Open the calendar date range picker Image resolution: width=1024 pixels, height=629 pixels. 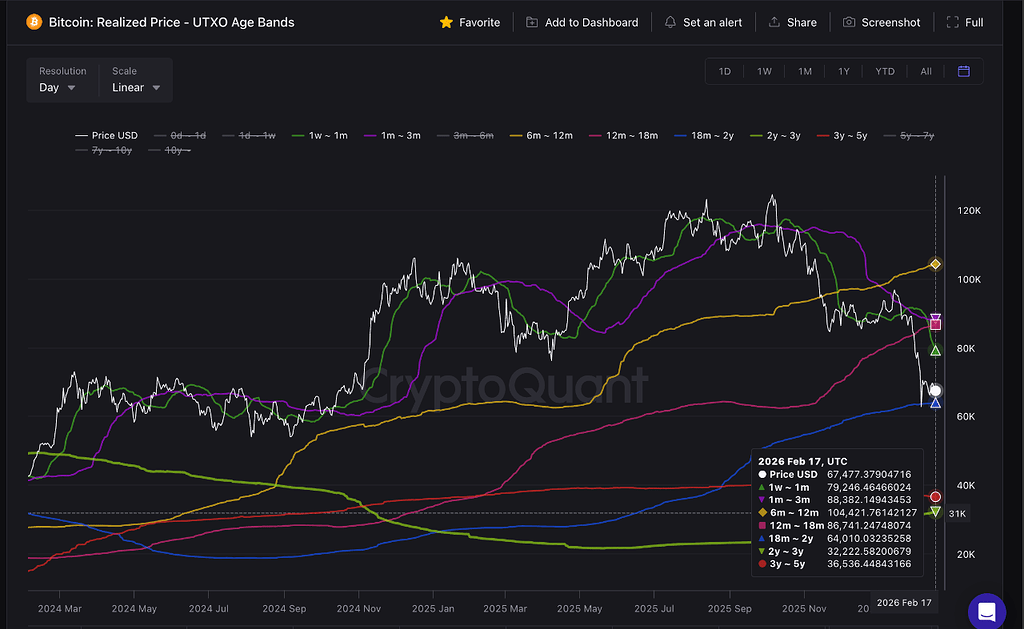963,71
